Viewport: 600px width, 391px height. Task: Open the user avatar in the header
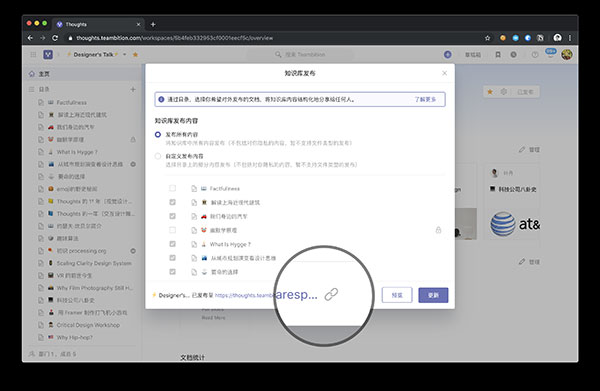tap(567, 55)
